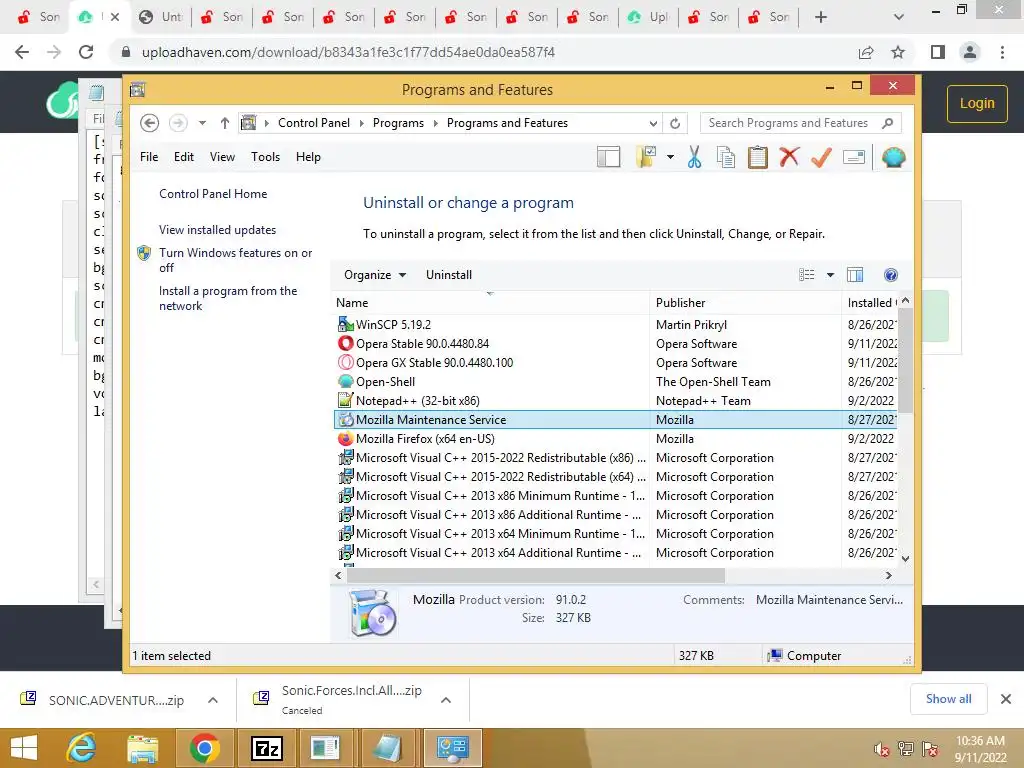Click the Back arrow in Programs and Features
Viewport: 1024px width, 768px height.
tap(150, 123)
